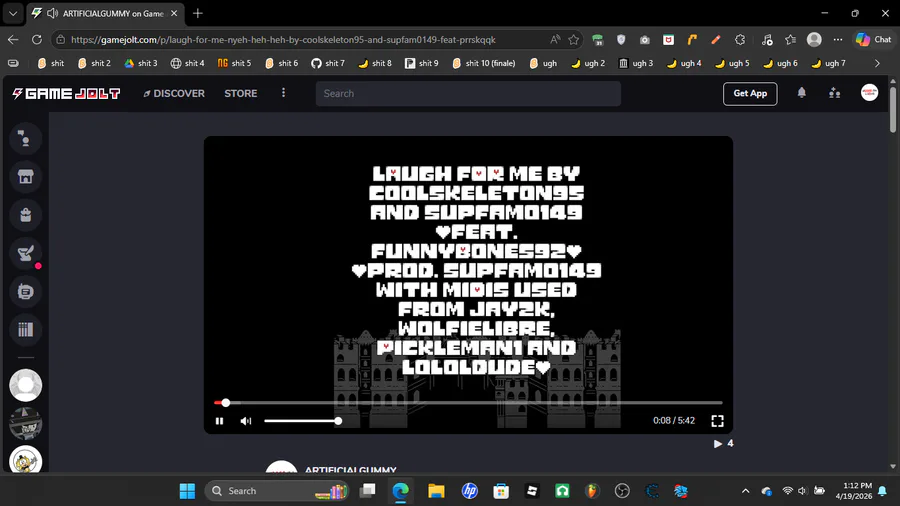The width and height of the screenshot is (900, 506).
Task: Click the browser address bar URL
Action: pos(283,40)
